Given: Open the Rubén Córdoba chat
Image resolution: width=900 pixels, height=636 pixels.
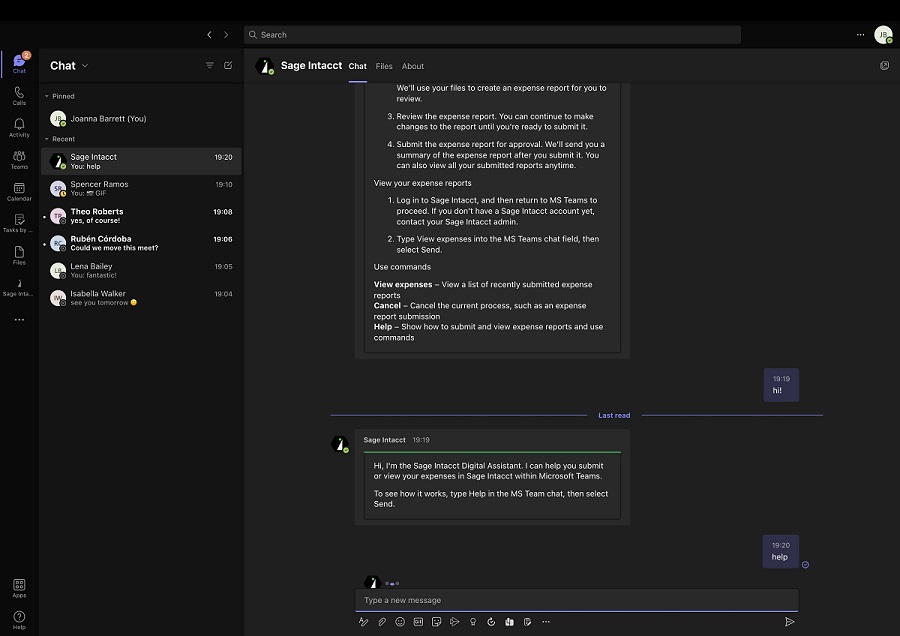Looking at the screenshot, I should (x=141, y=243).
